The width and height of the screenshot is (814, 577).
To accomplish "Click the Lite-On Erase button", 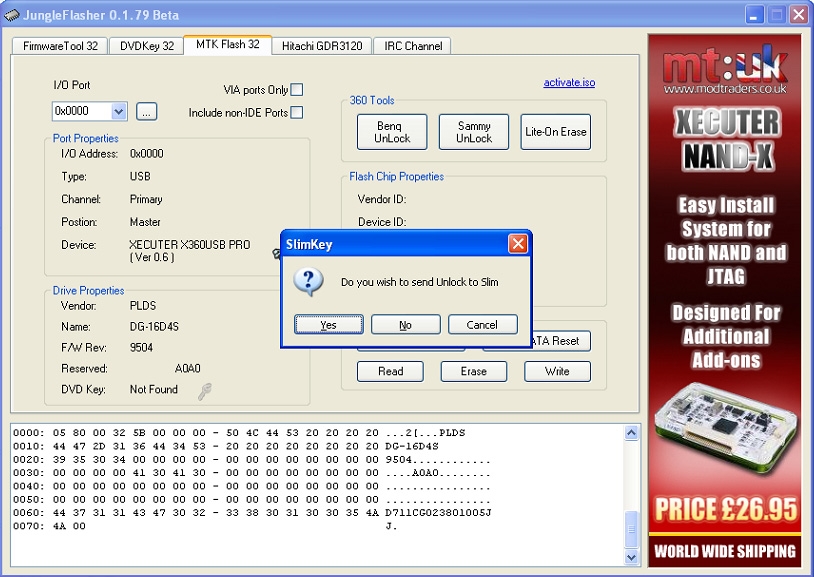I will pos(555,132).
